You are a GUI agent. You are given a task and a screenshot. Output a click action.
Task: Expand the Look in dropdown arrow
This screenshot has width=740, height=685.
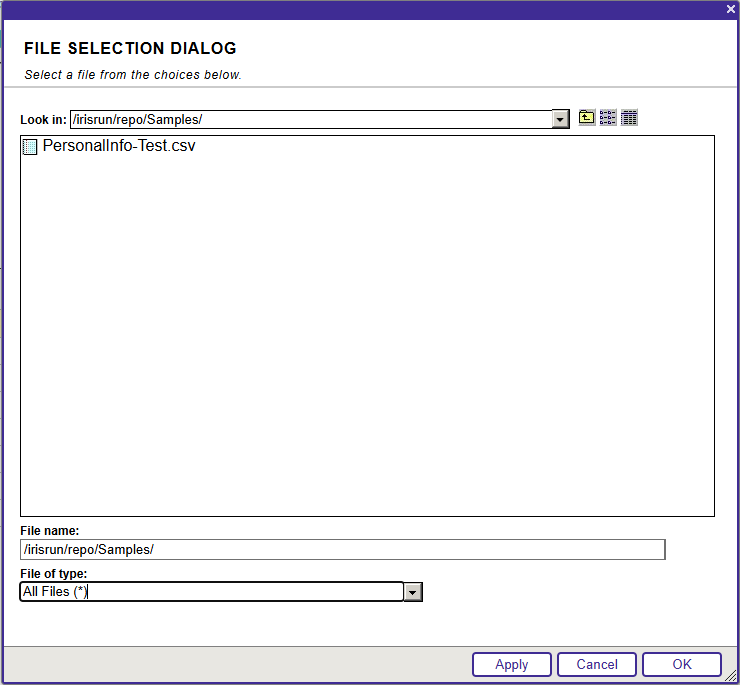tap(560, 120)
